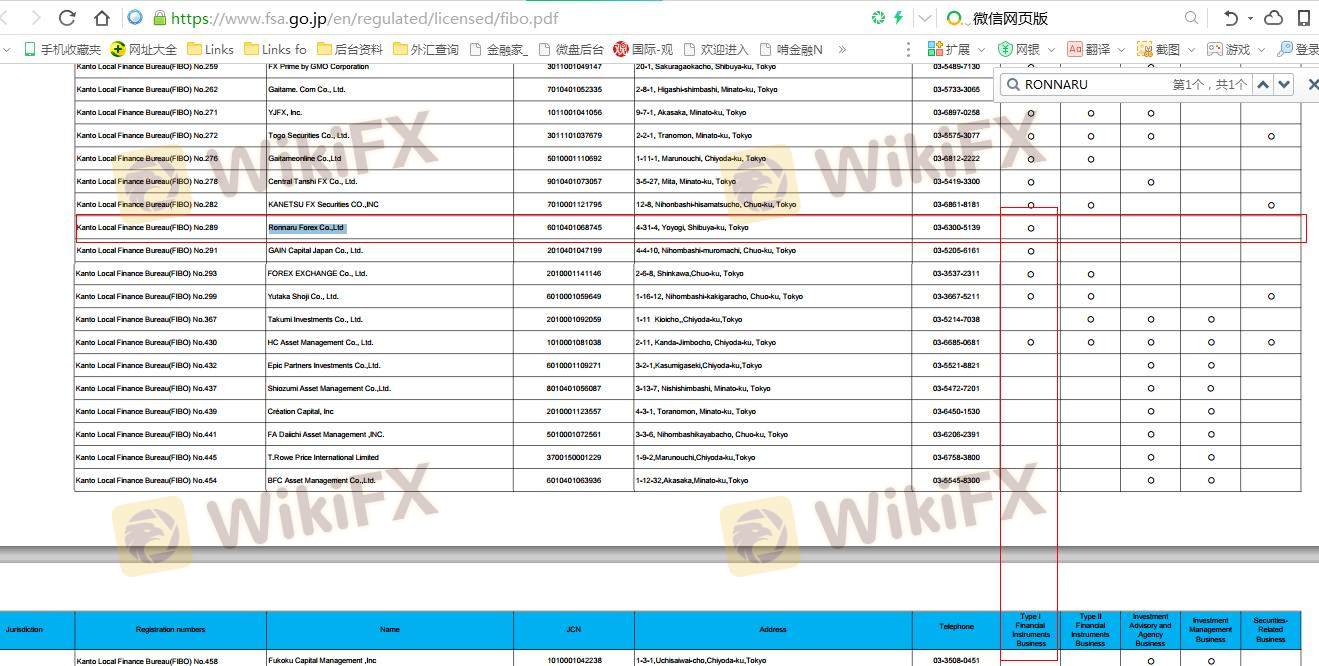Go forward with the forward arrow
The width and height of the screenshot is (1319, 666).
tap(35, 18)
